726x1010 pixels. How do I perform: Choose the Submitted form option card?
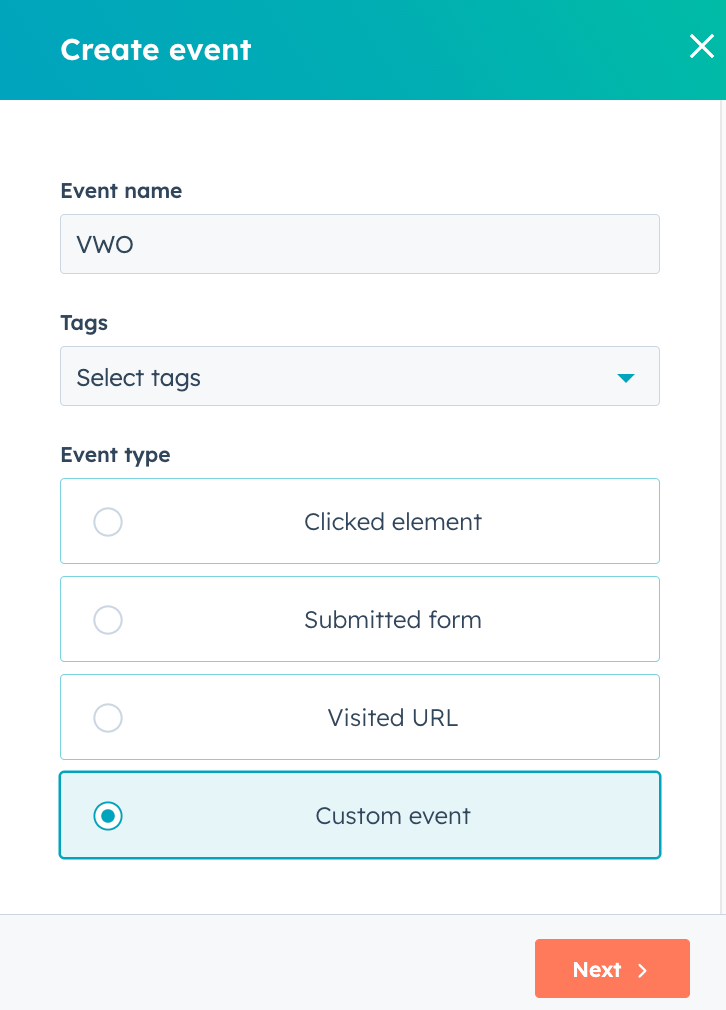point(359,619)
